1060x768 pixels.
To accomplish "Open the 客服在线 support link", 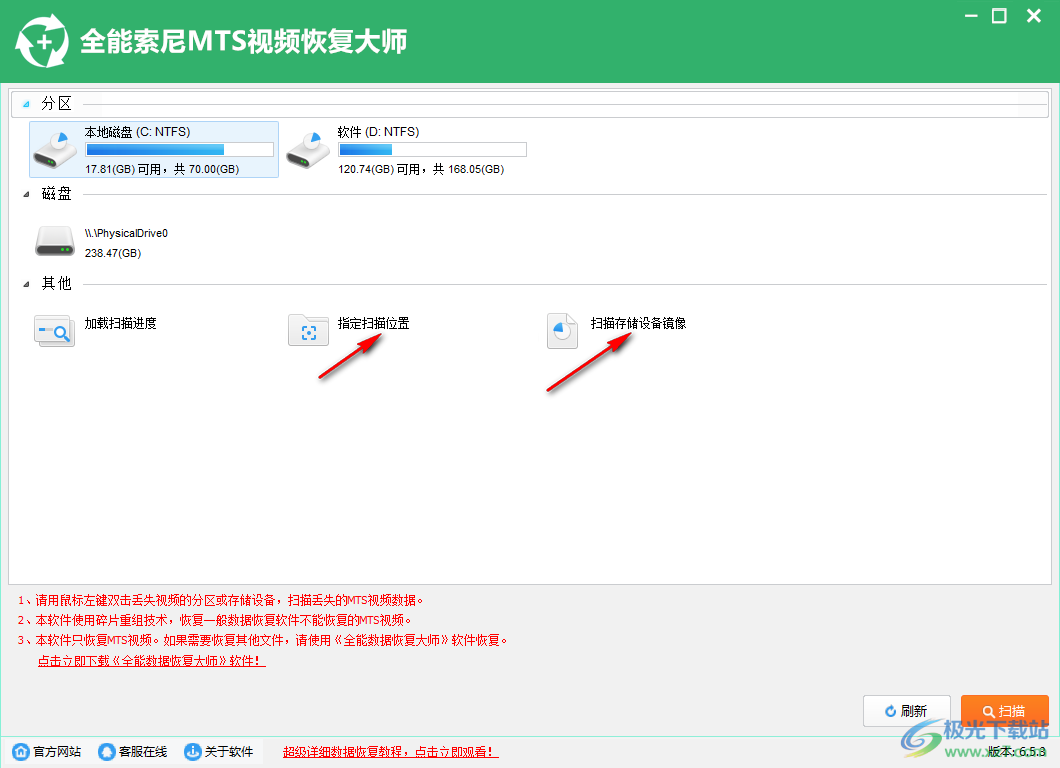I will point(143,751).
